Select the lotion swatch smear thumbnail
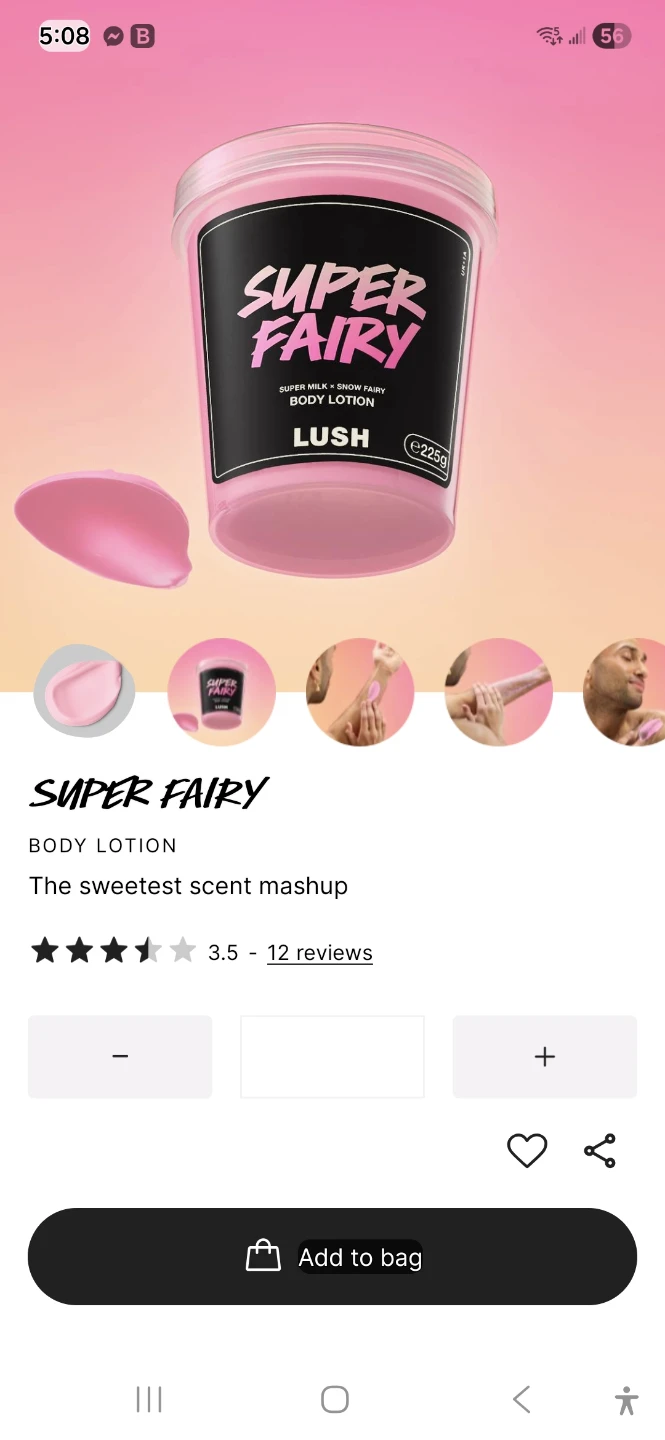 (84, 691)
